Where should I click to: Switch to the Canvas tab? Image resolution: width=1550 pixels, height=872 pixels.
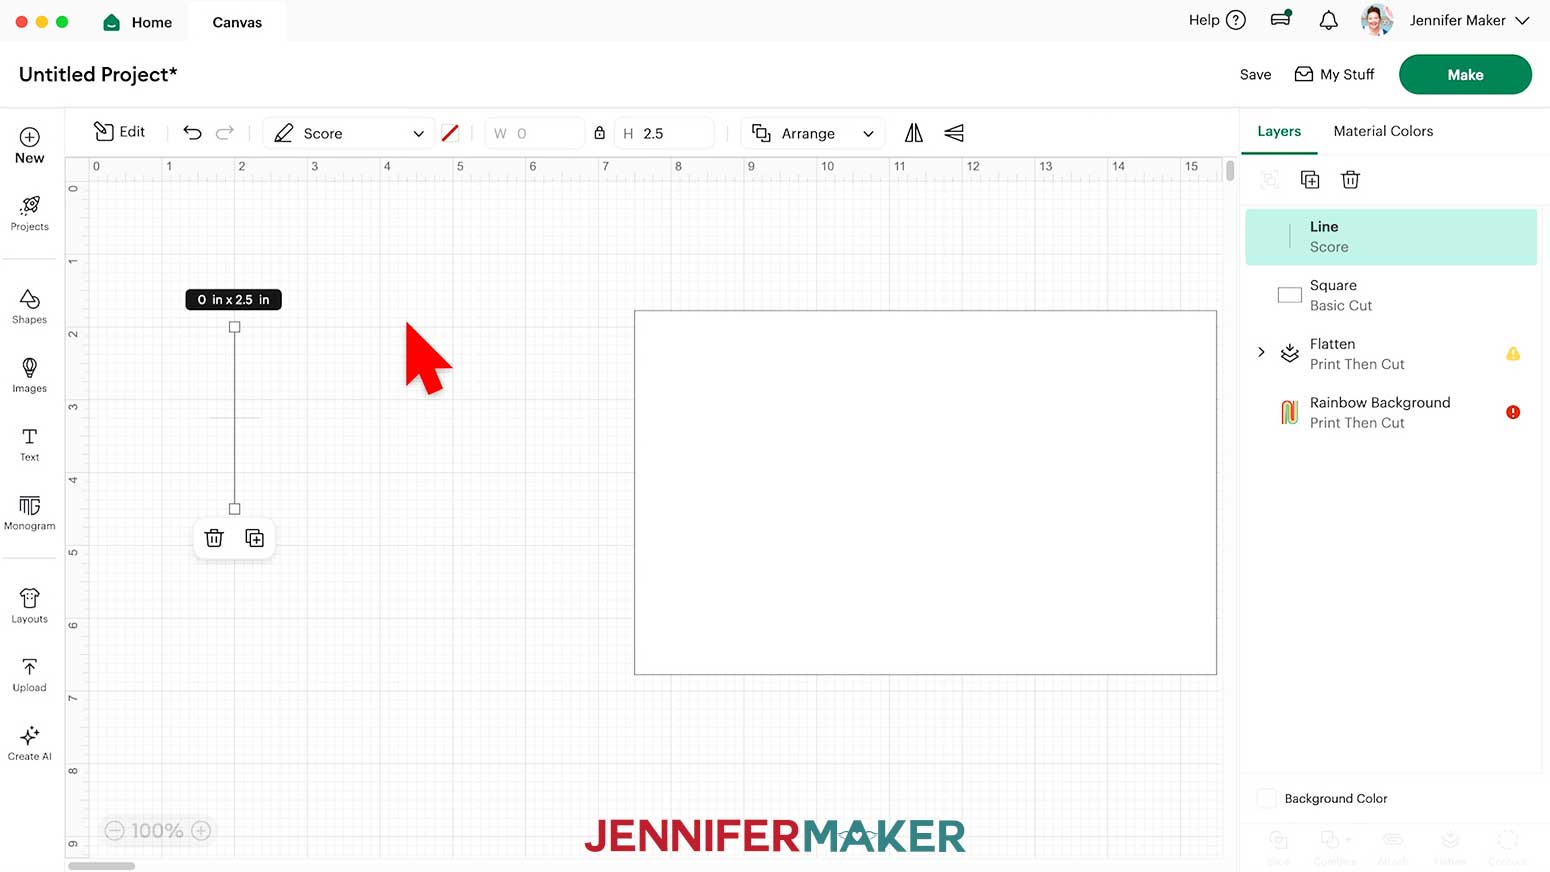[237, 22]
